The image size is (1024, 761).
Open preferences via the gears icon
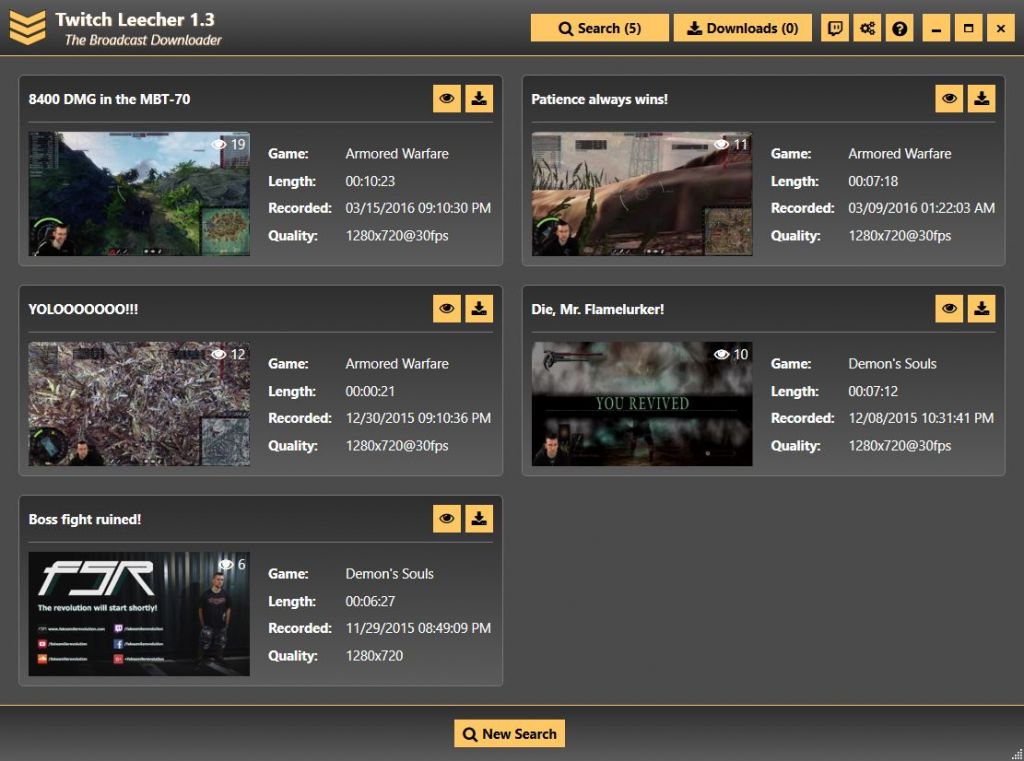point(867,29)
